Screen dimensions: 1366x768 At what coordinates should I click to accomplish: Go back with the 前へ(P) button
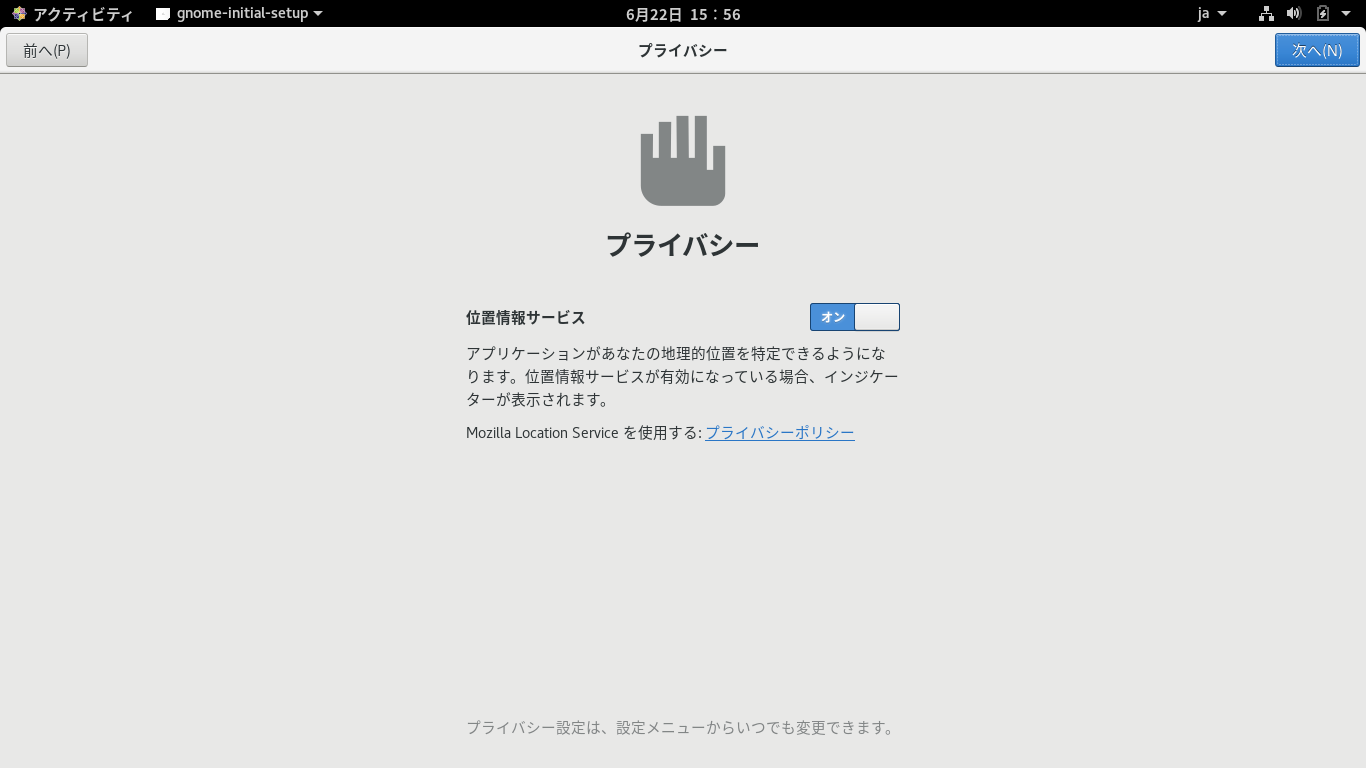47,50
